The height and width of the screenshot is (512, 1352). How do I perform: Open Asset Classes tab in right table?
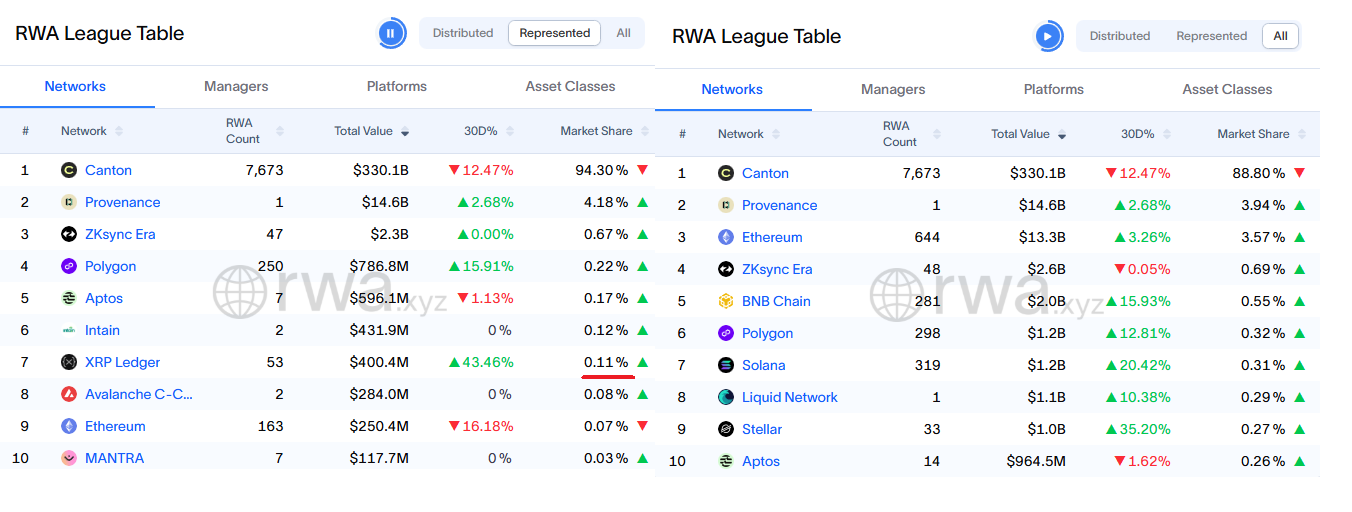tap(1227, 89)
